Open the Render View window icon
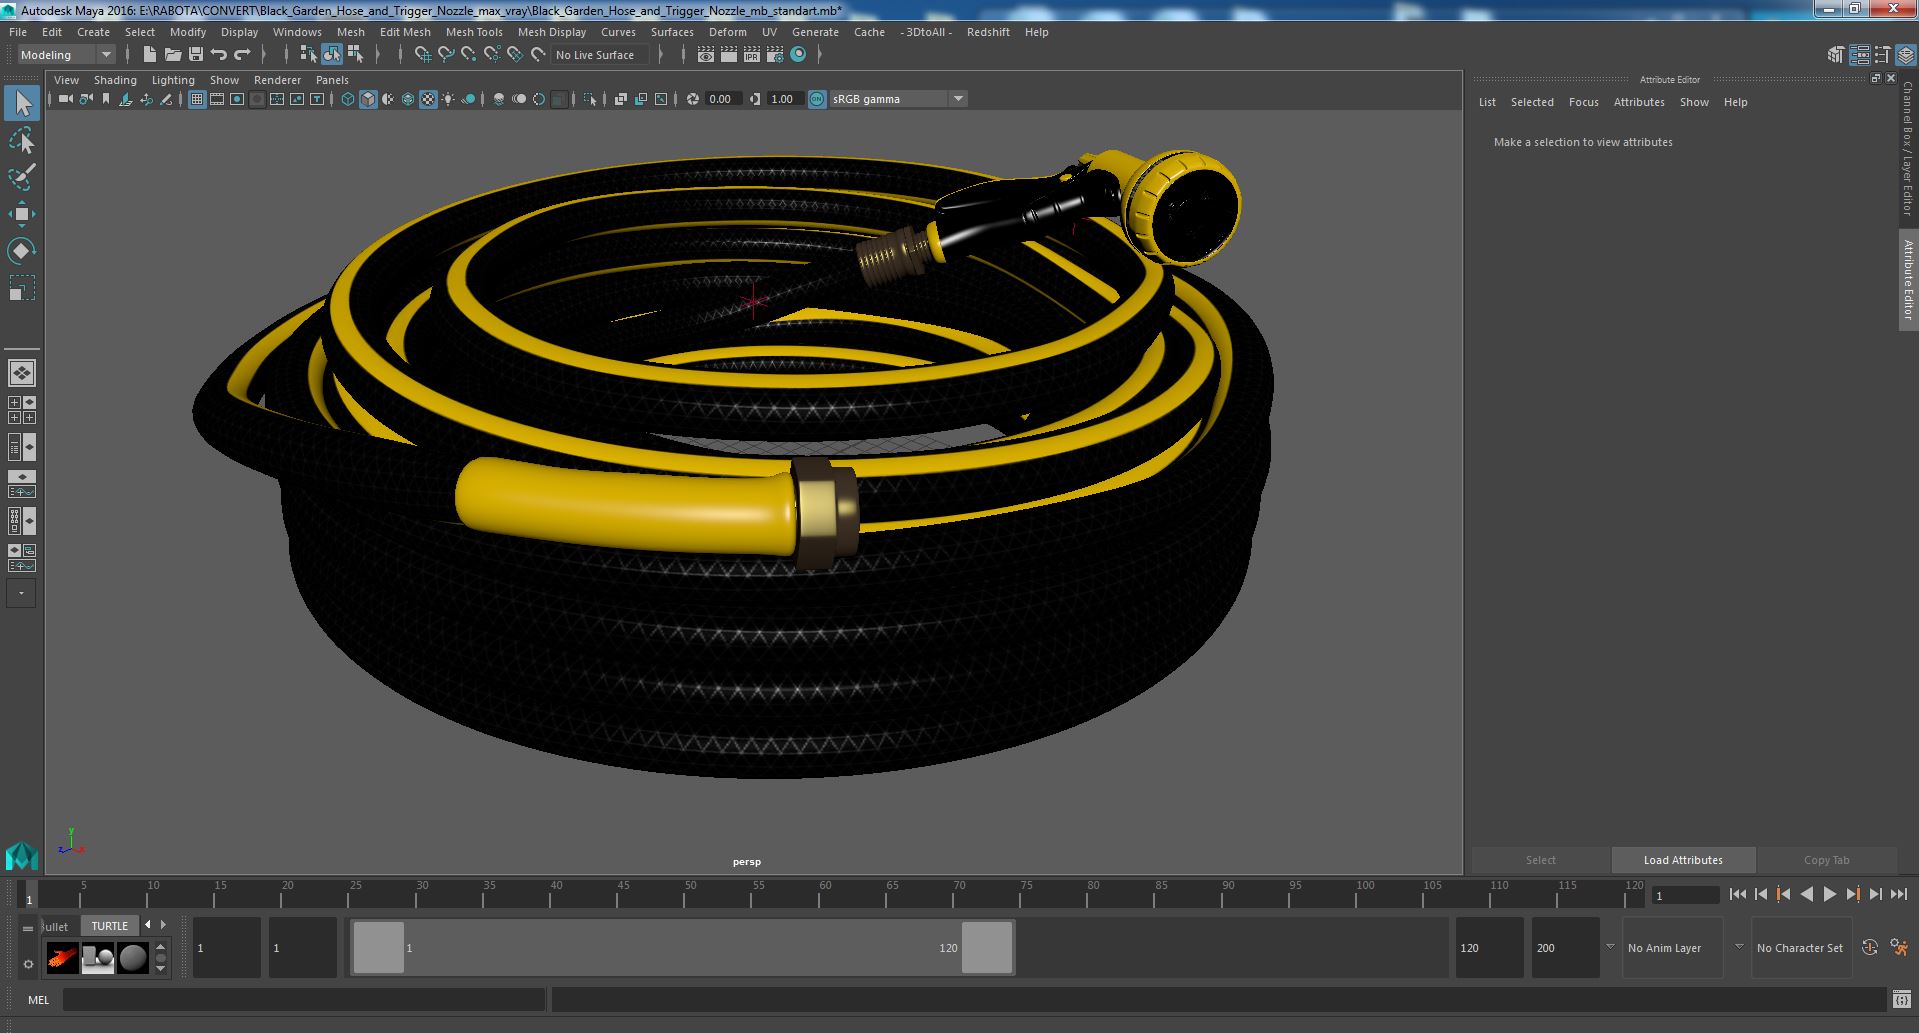This screenshot has width=1919, height=1033. [x=706, y=55]
